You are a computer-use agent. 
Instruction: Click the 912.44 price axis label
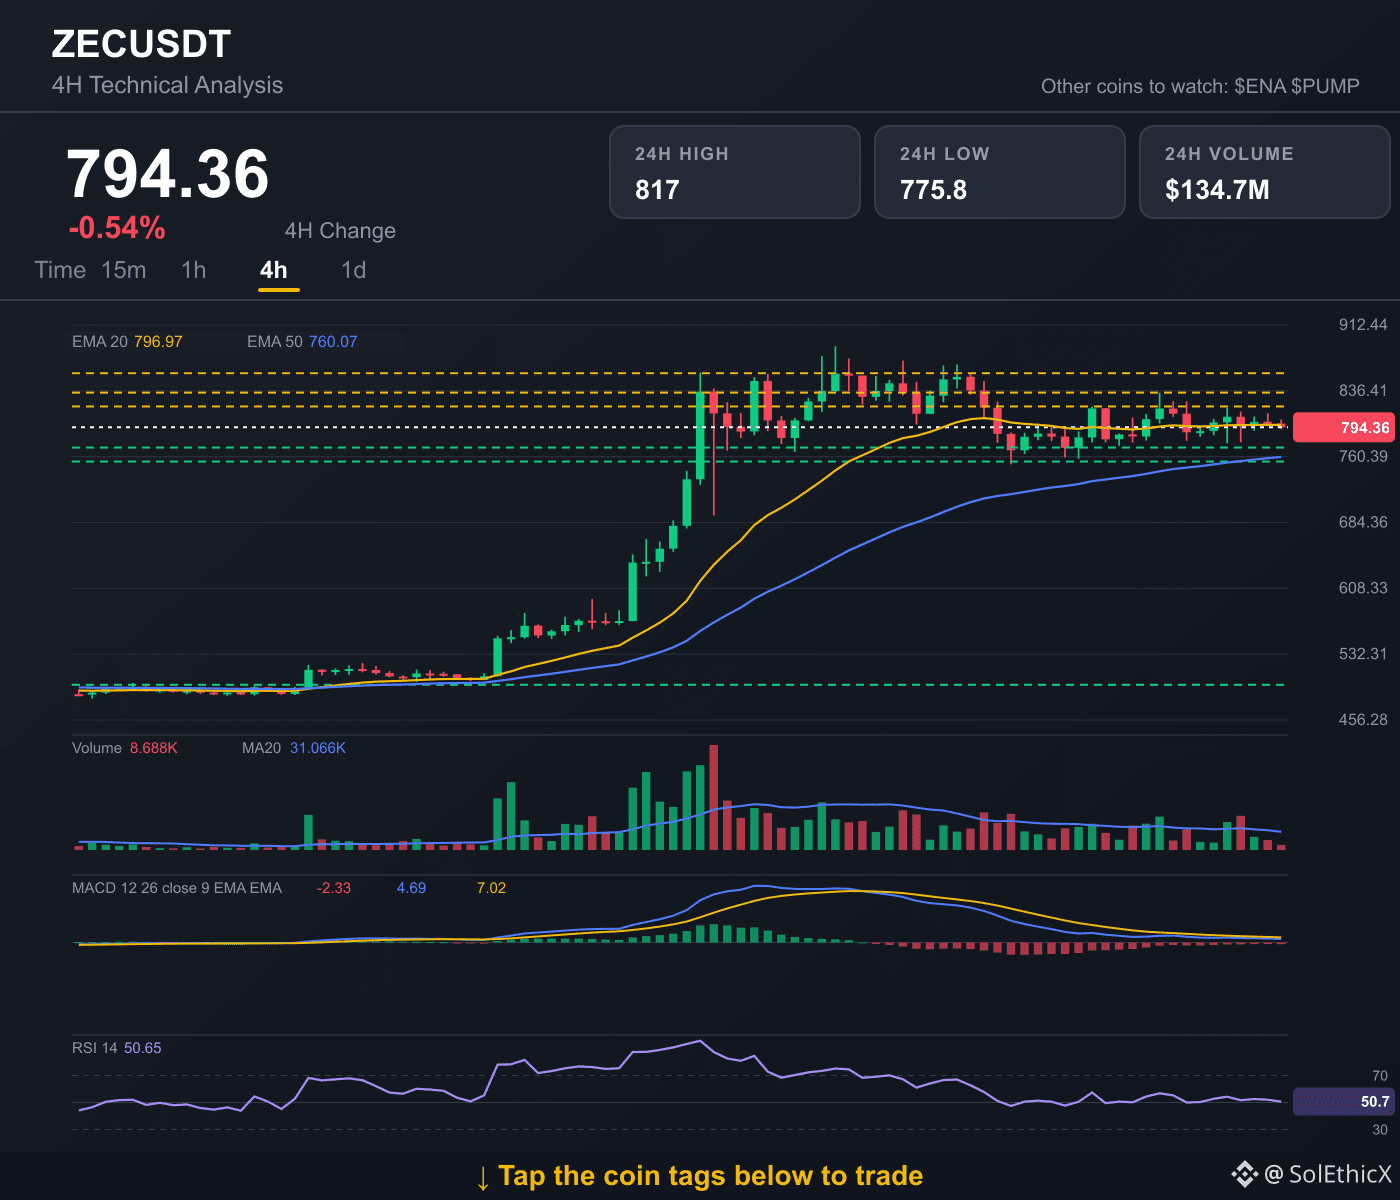click(x=1363, y=325)
